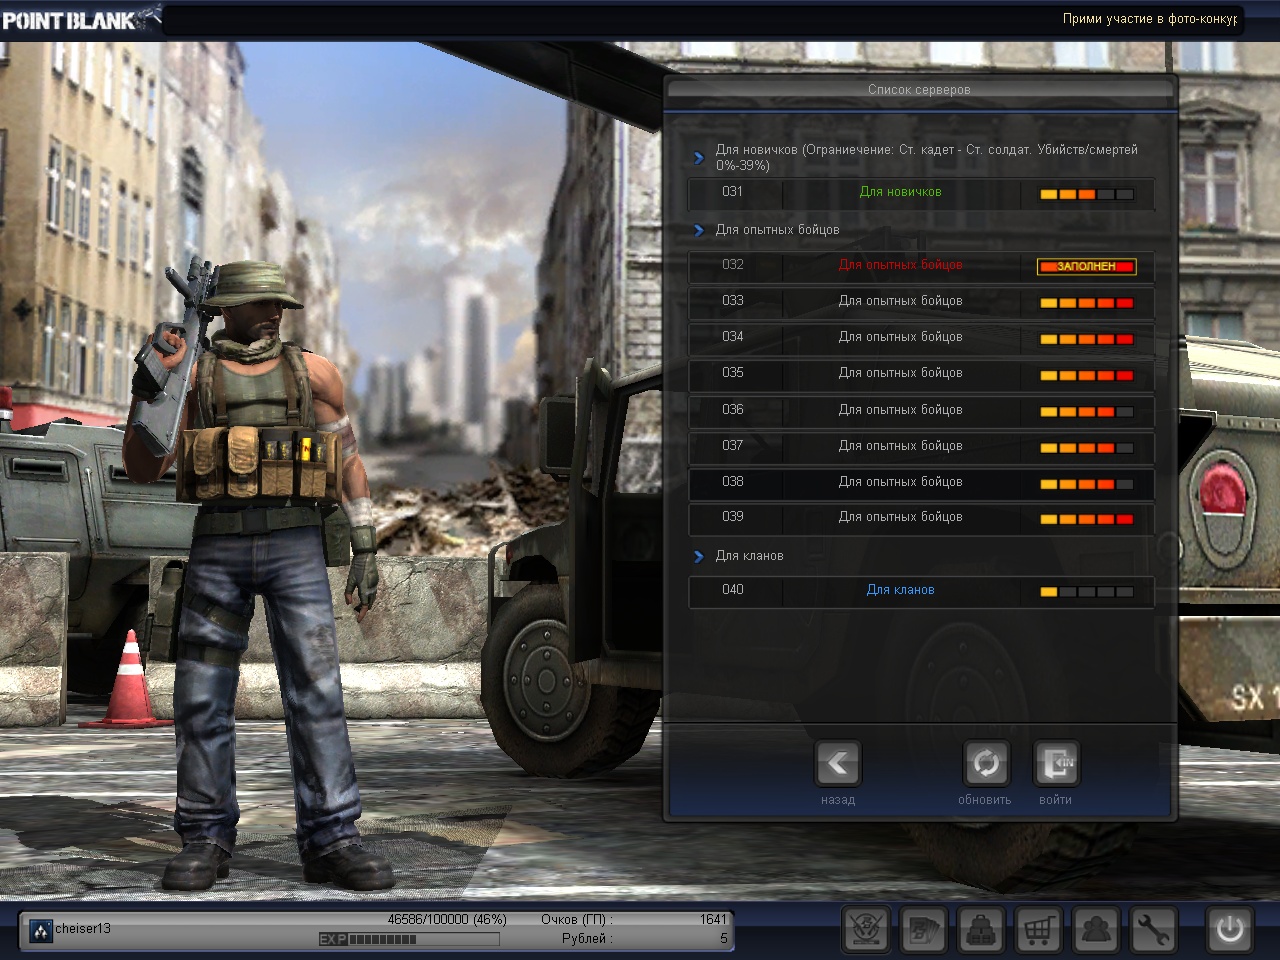The height and width of the screenshot is (960, 1280).
Task: Open the shopping cart store
Action: point(1038,931)
